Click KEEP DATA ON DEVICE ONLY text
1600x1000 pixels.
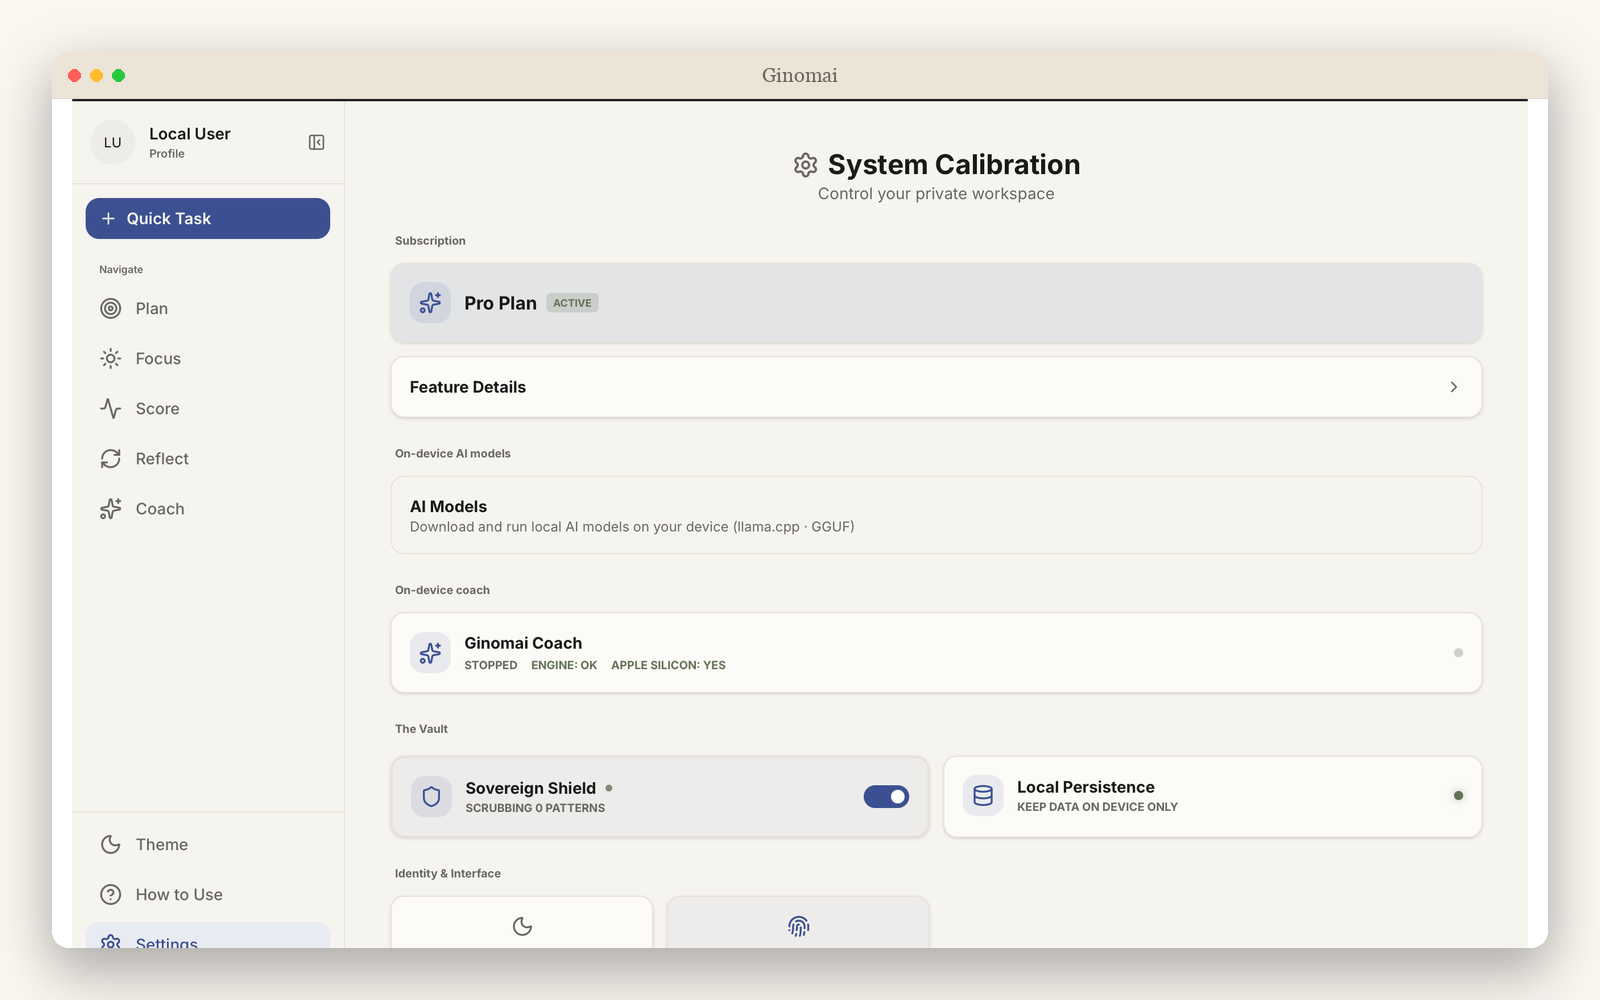tap(1097, 807)
